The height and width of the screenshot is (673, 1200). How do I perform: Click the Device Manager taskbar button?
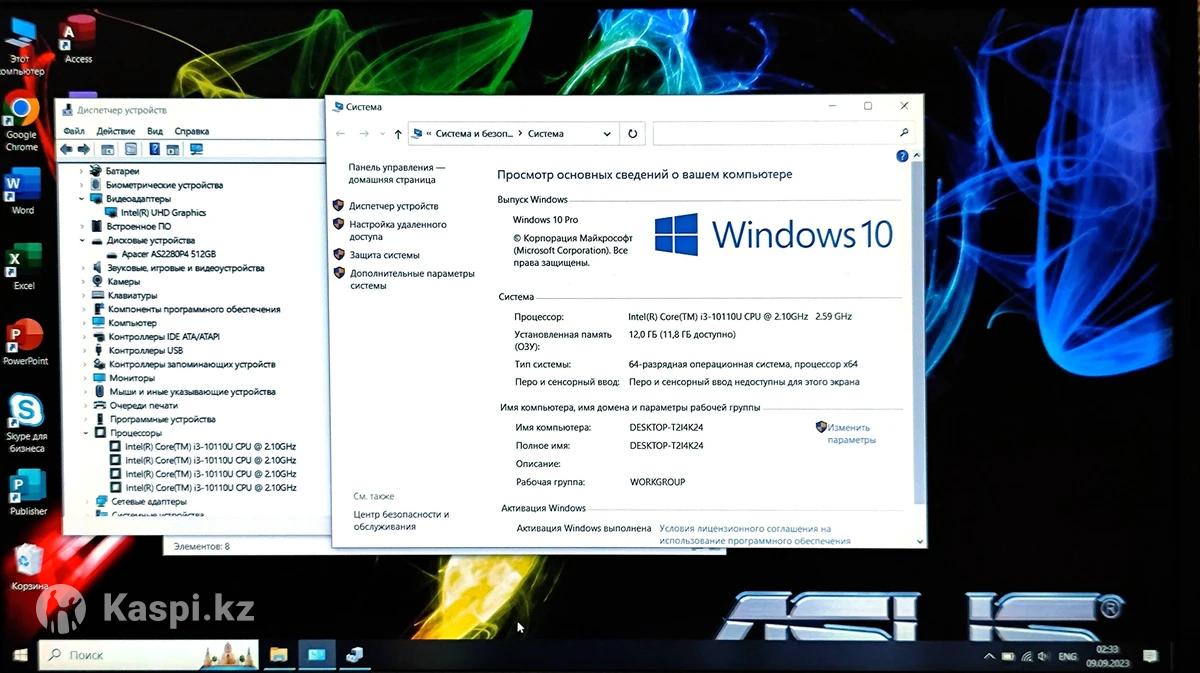pos(354,655)
